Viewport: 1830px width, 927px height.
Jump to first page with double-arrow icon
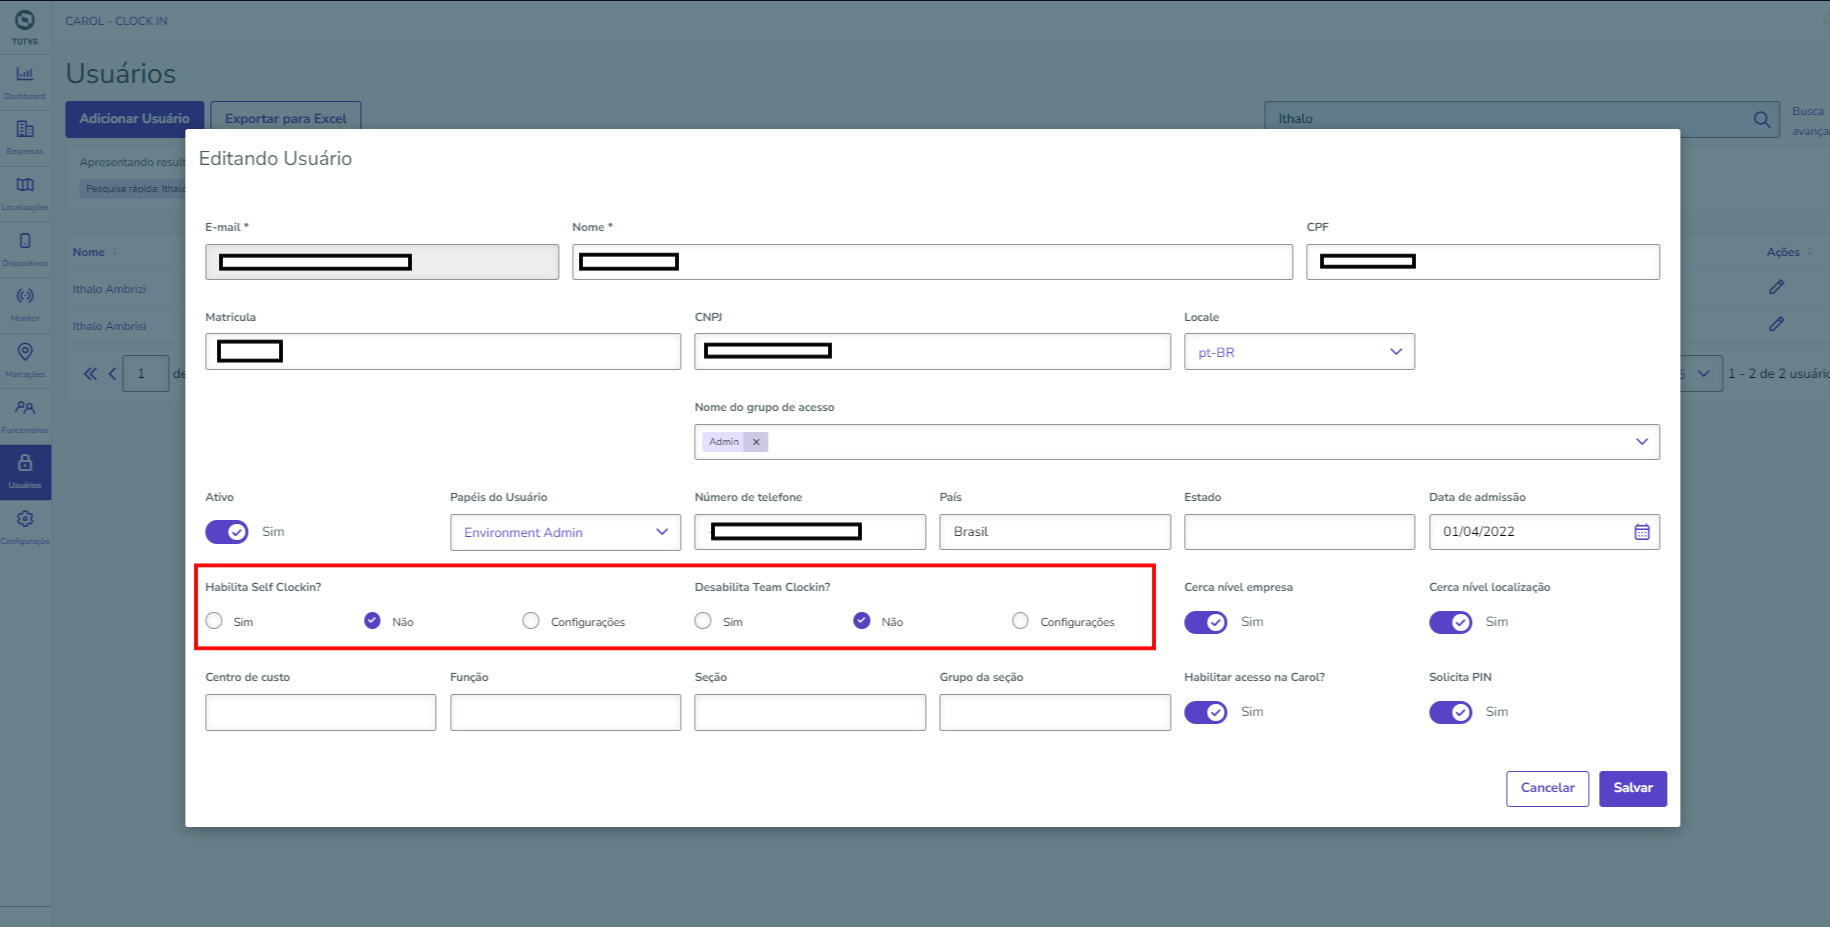pos(90,373)
